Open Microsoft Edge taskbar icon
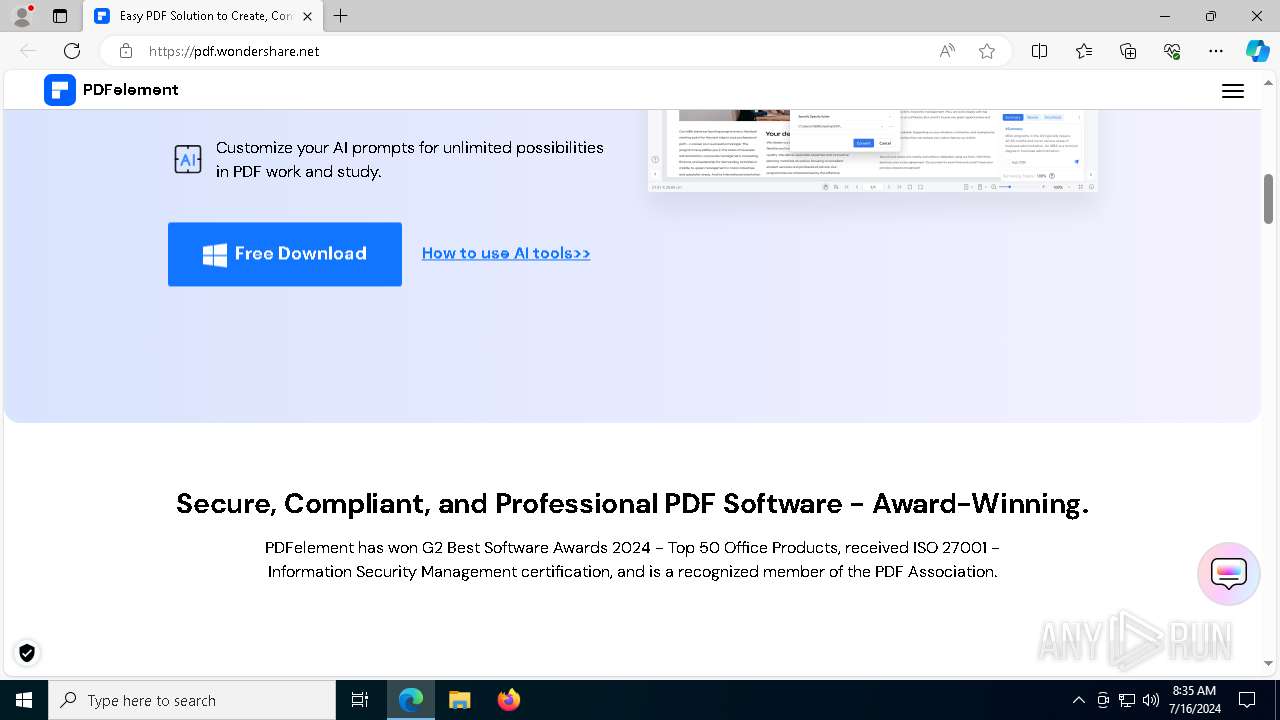Image resolution: width=1280 pixels, height=720 pixels. 411,700
